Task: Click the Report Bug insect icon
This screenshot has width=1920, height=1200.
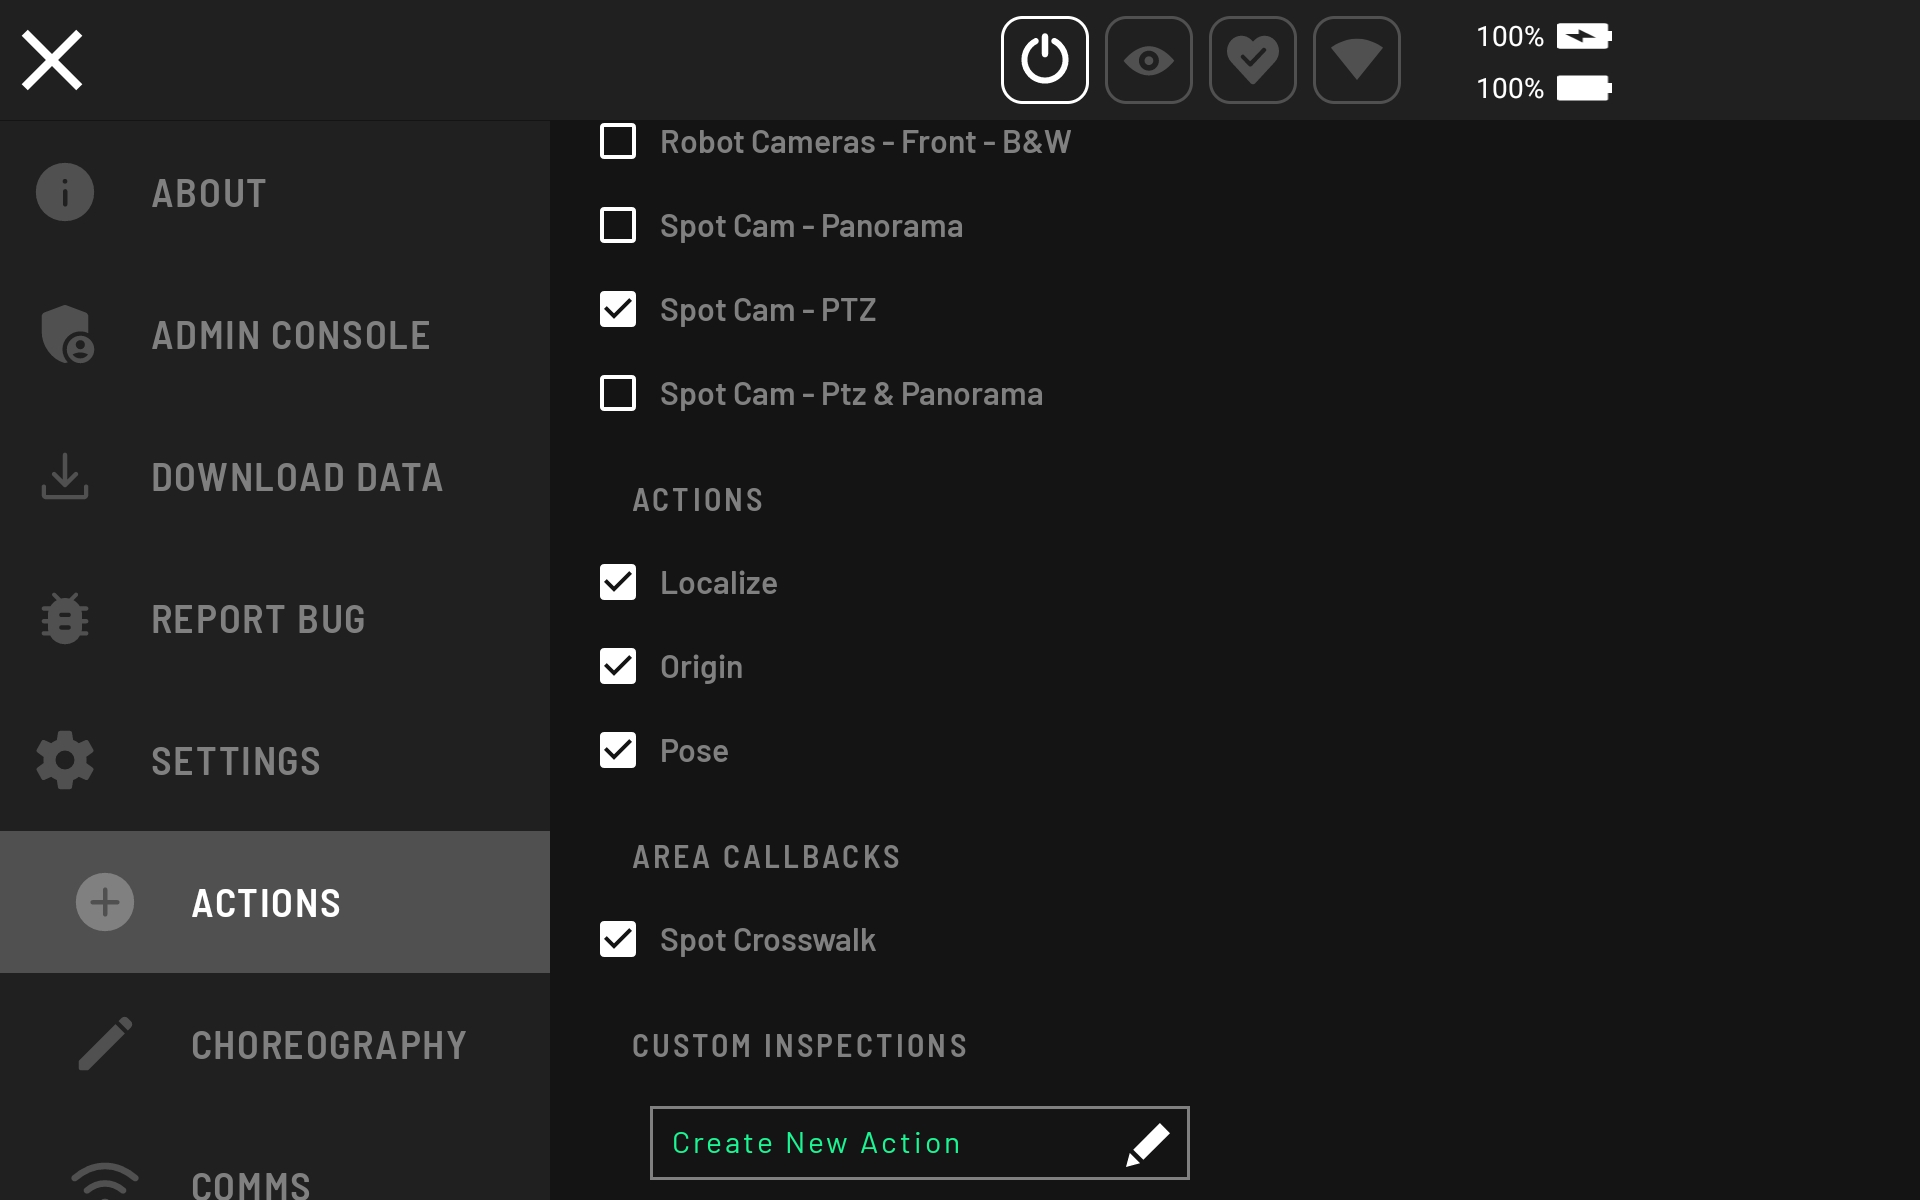Action: (x=65, y=618)
